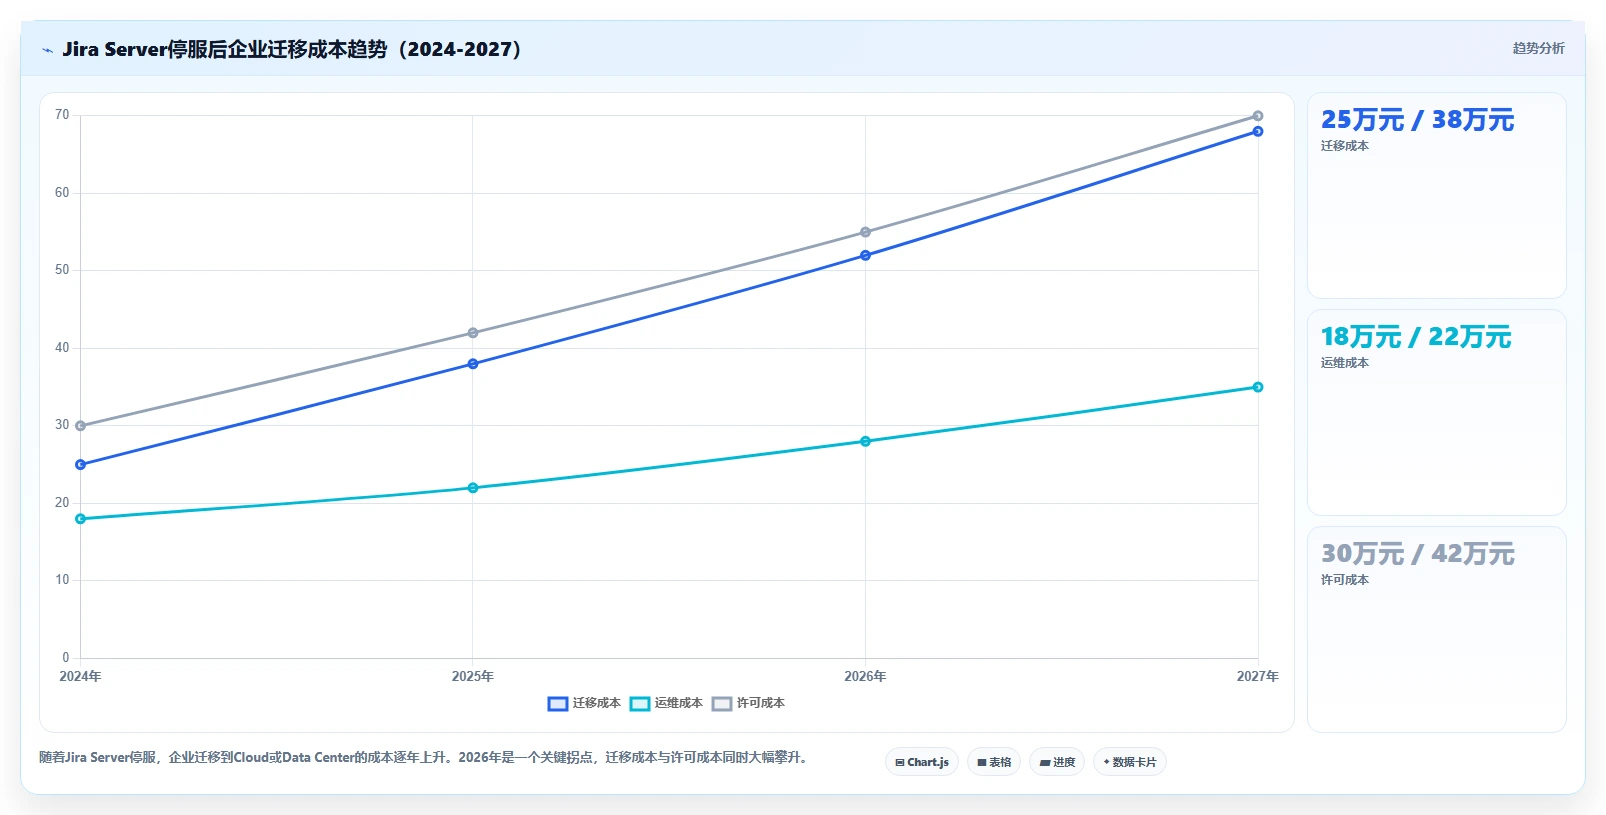
Task: Click the 许可成本 legend label
Action: (x=760, y=704)
